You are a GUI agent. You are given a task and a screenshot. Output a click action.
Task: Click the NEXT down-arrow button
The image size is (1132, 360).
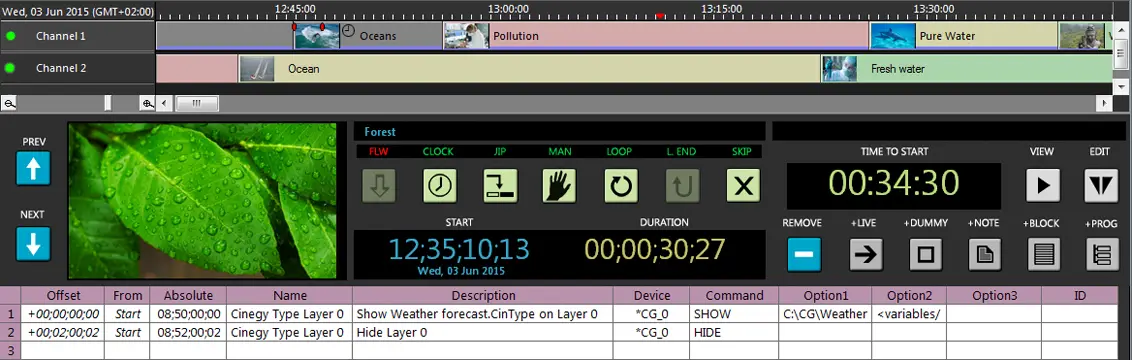(33, 244)
